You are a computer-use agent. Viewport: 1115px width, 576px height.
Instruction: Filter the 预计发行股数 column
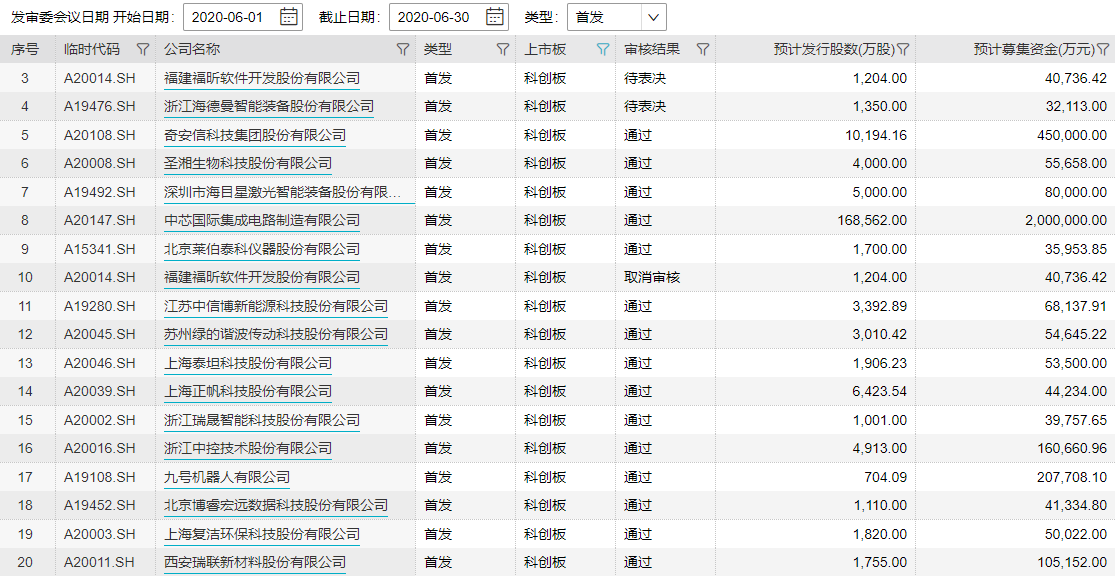click(903, 50)
